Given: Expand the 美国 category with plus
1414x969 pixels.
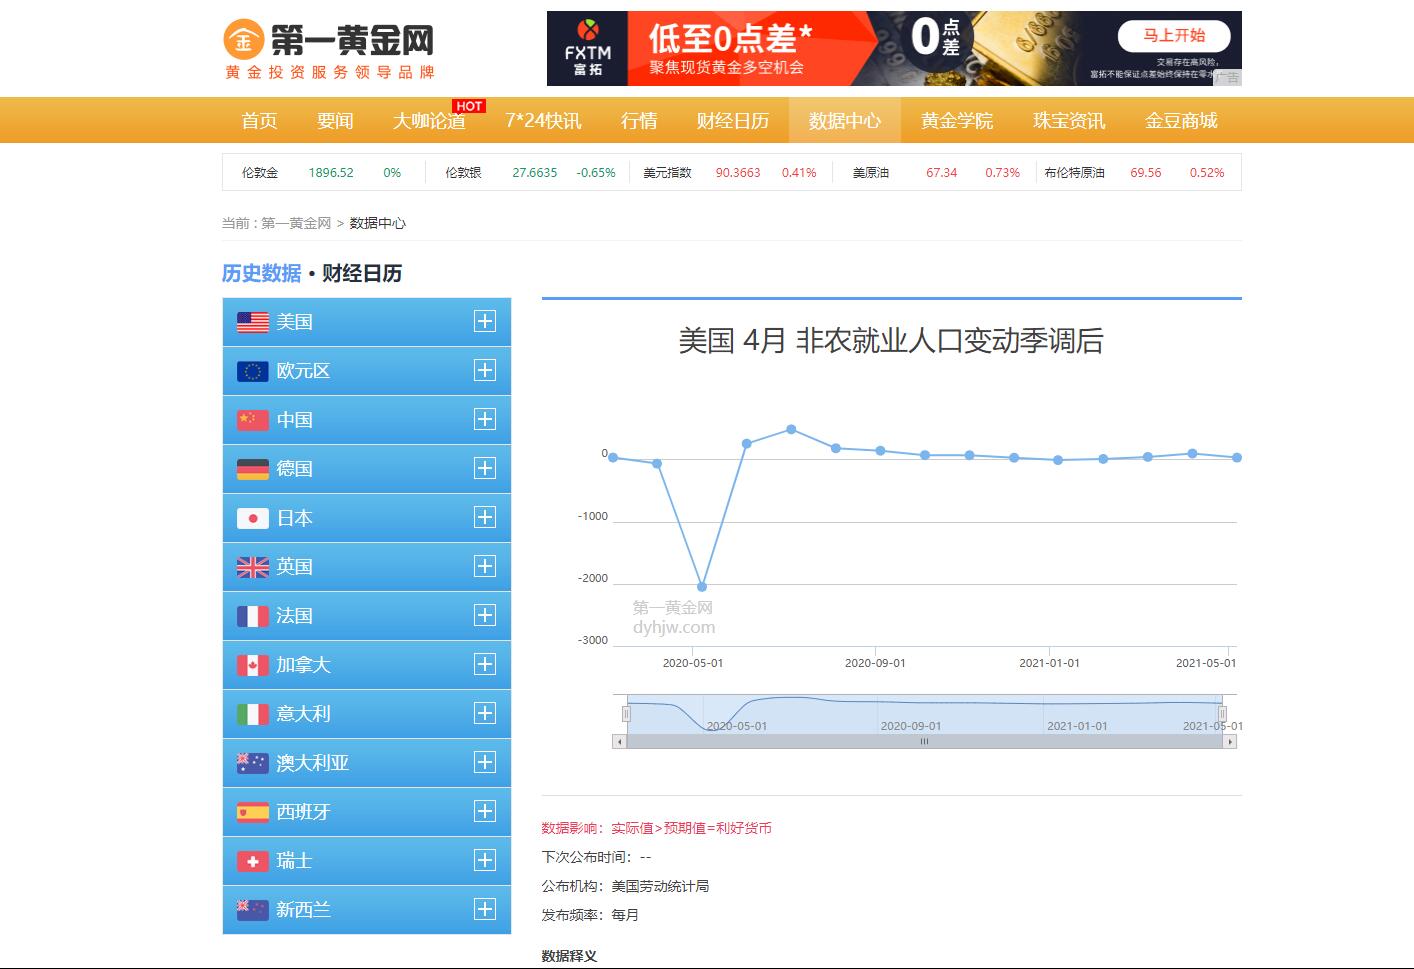Looking at the screenshot, I should pos(485,321).
